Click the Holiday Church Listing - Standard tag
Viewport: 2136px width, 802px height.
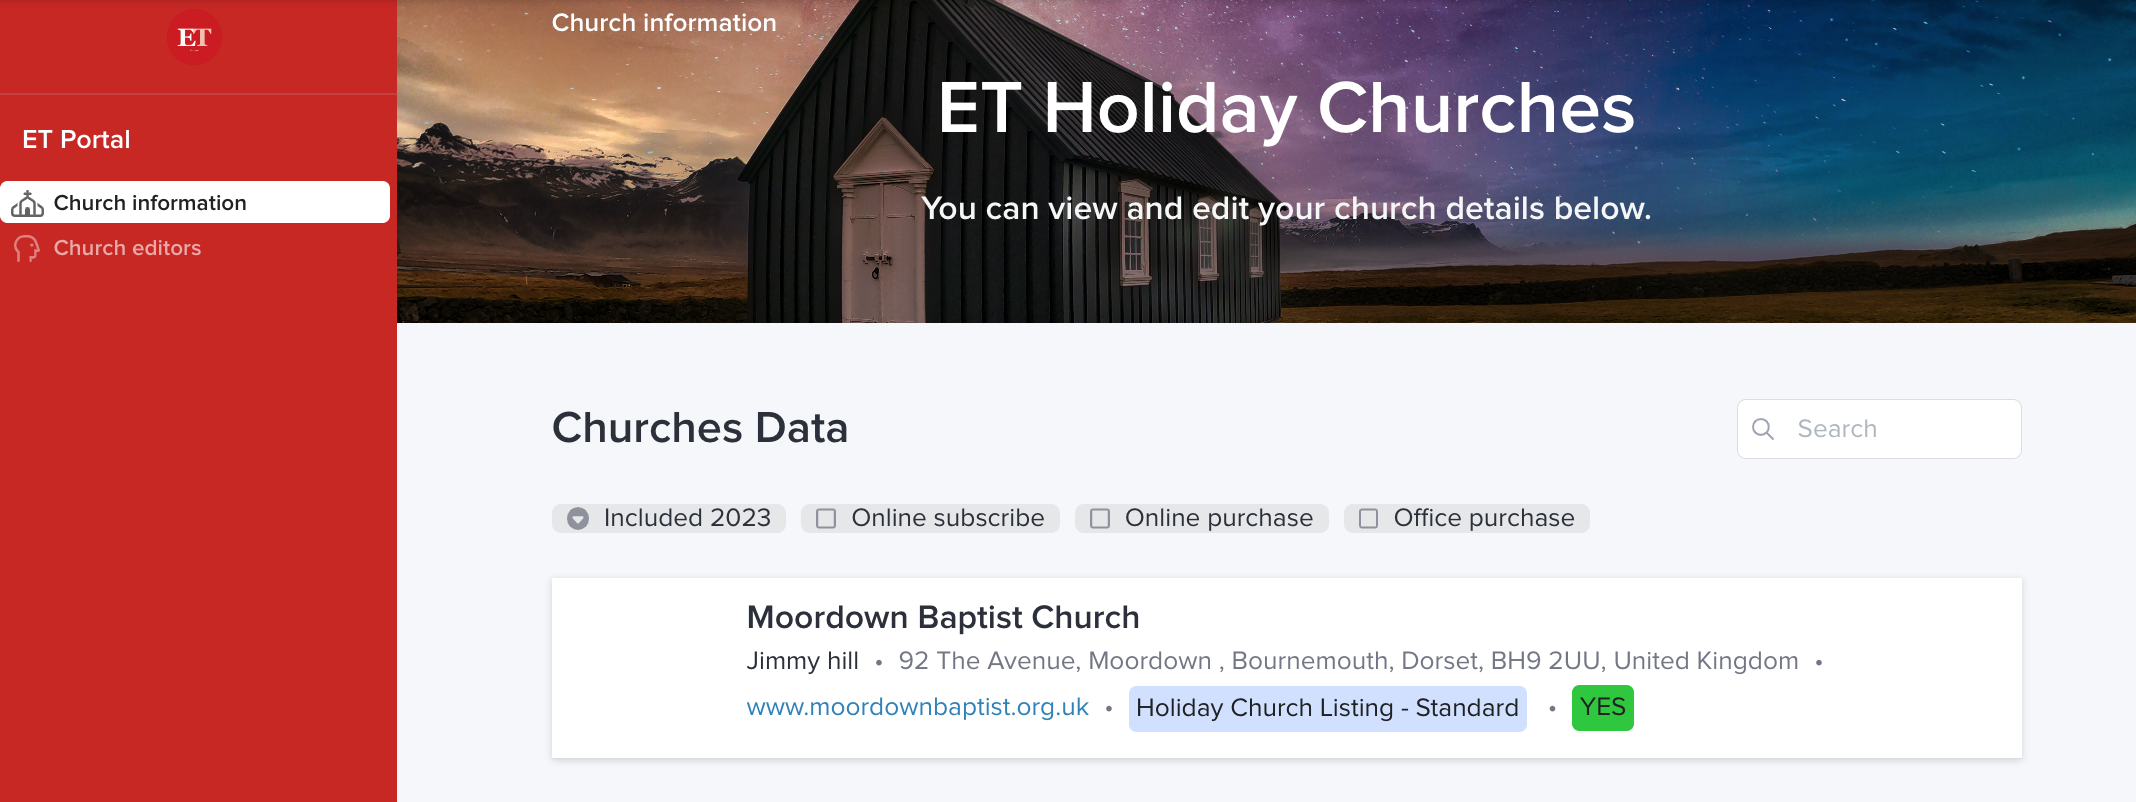pyautogui.click(x=1327, y=708)
